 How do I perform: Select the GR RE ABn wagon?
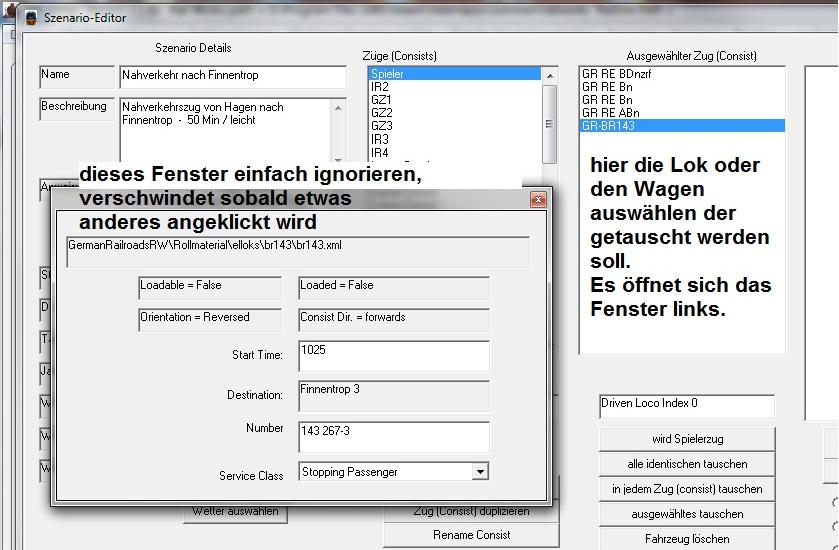(x=682, y=113)
